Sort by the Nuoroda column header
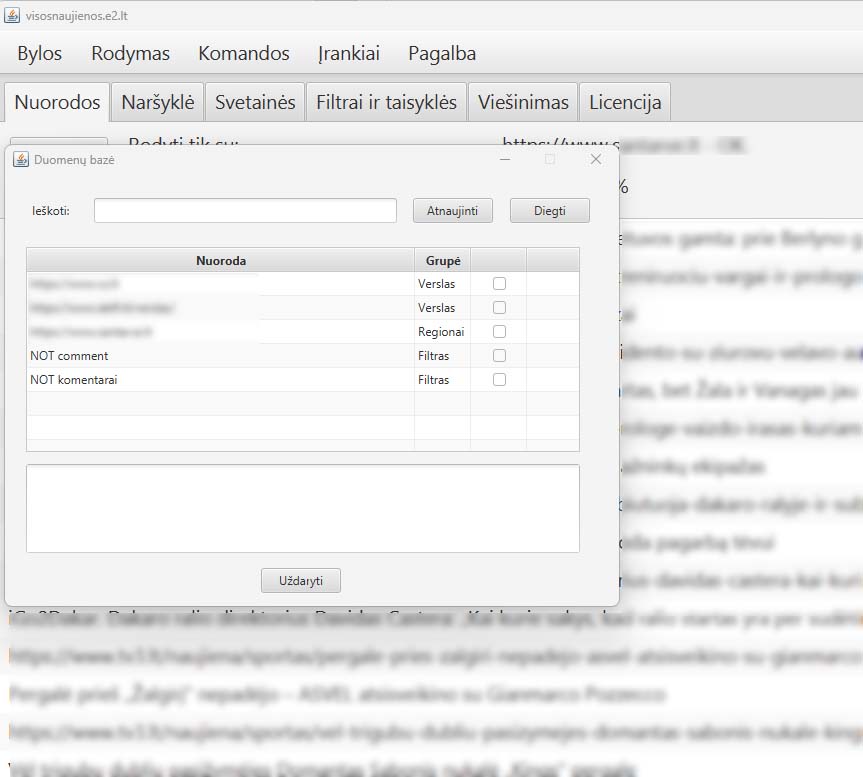This screenshot has height=777, width=863. 220,260
